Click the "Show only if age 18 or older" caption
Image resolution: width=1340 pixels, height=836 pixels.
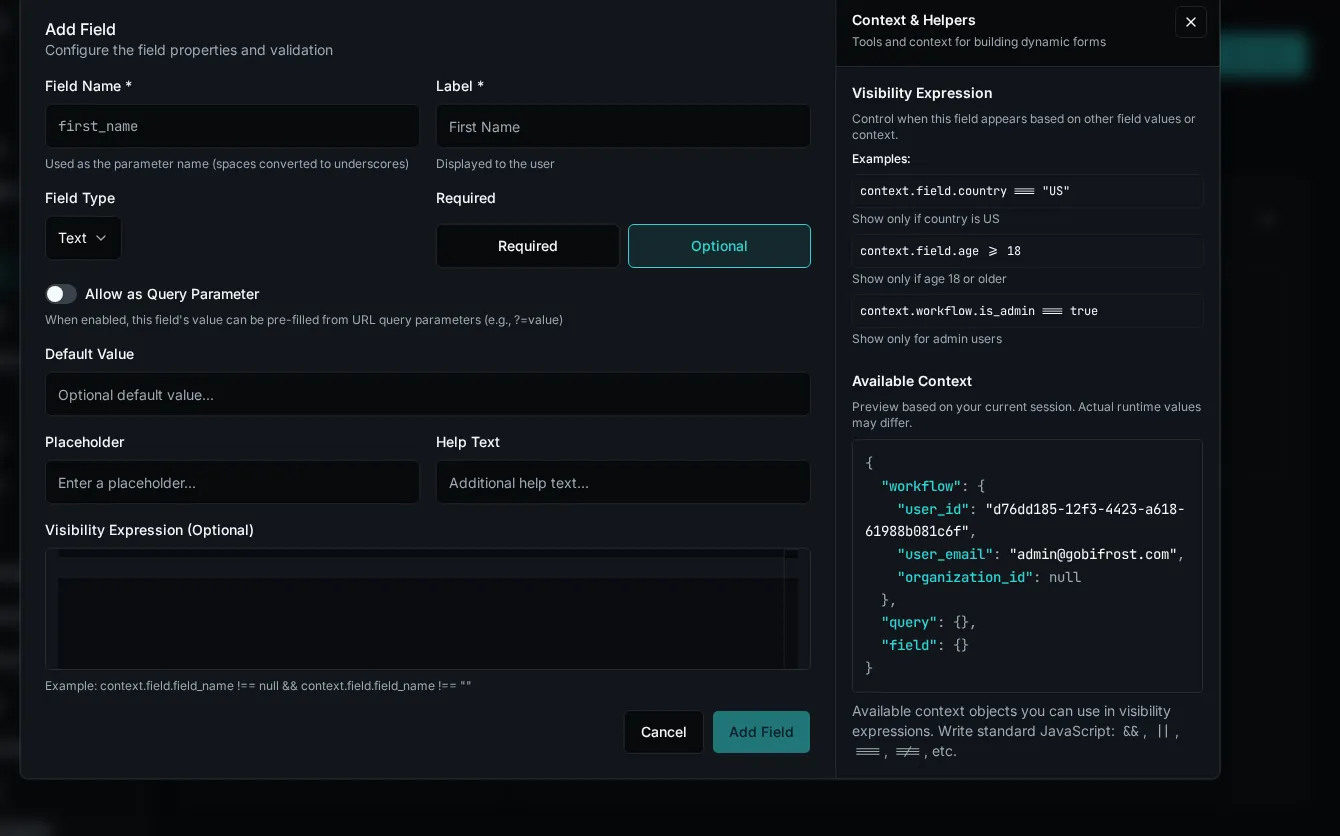pos(929,279)
